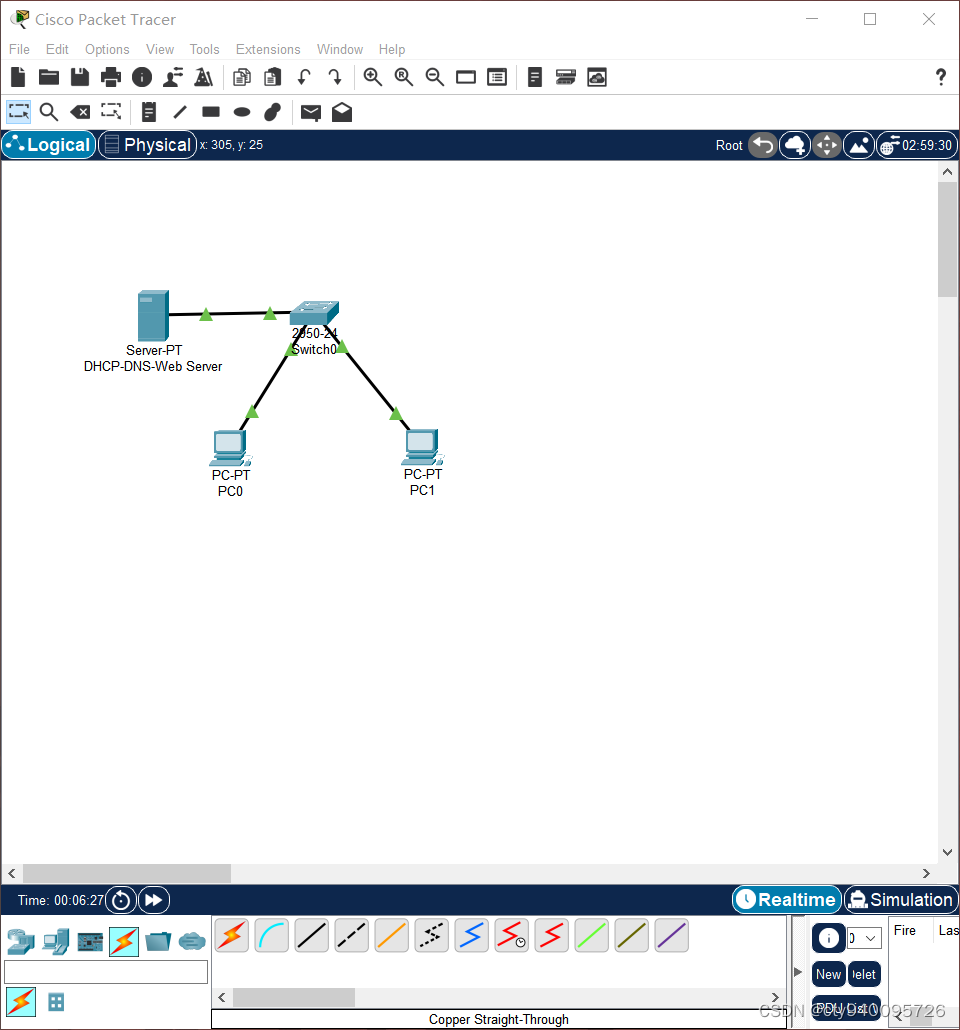The image size is (960, 1030).
Task: Add a Simple PDU envelope
Action: click(x=311, y=113)
